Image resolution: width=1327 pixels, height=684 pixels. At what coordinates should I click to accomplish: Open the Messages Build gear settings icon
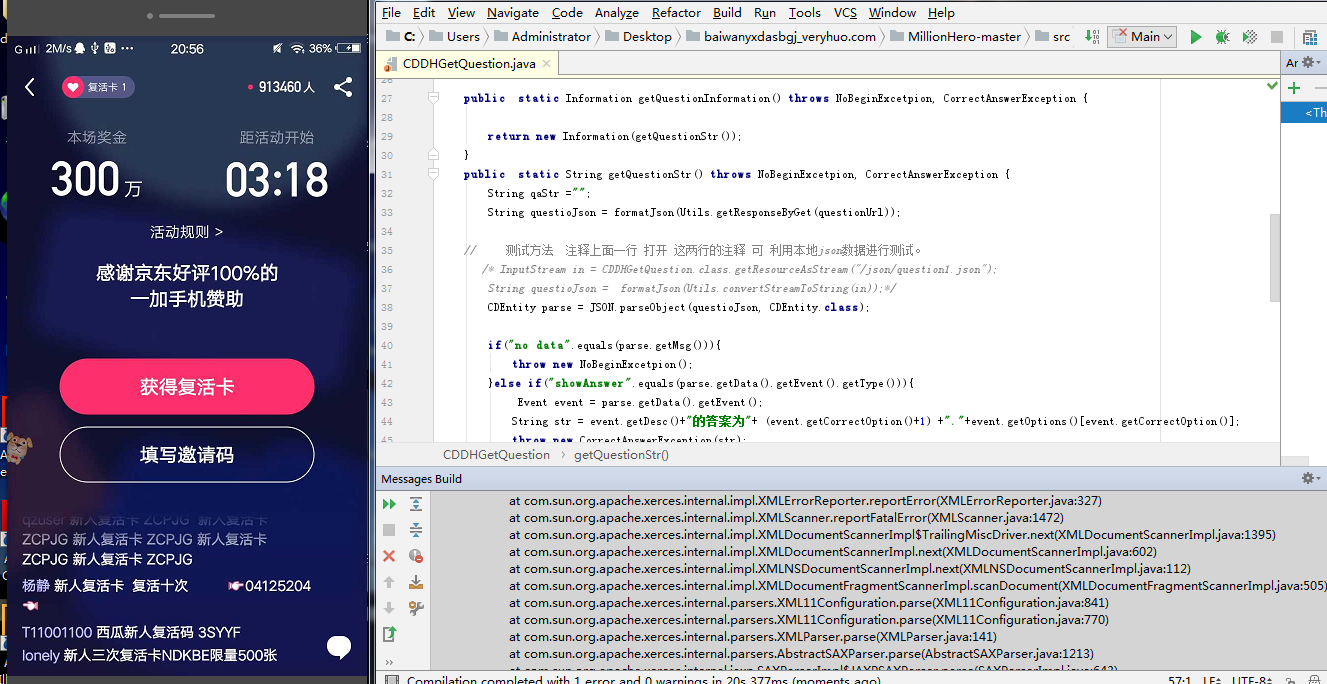(1309, 479)
